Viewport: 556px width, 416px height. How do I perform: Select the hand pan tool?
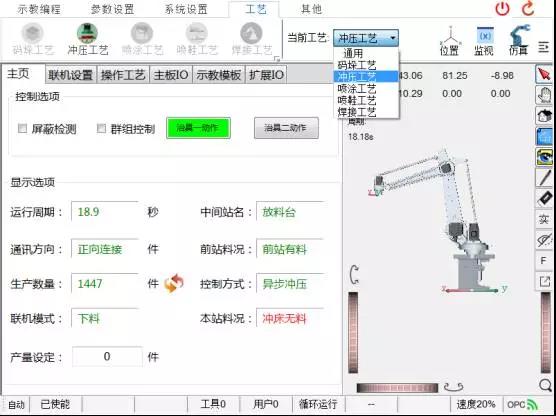tap(544, 95)
